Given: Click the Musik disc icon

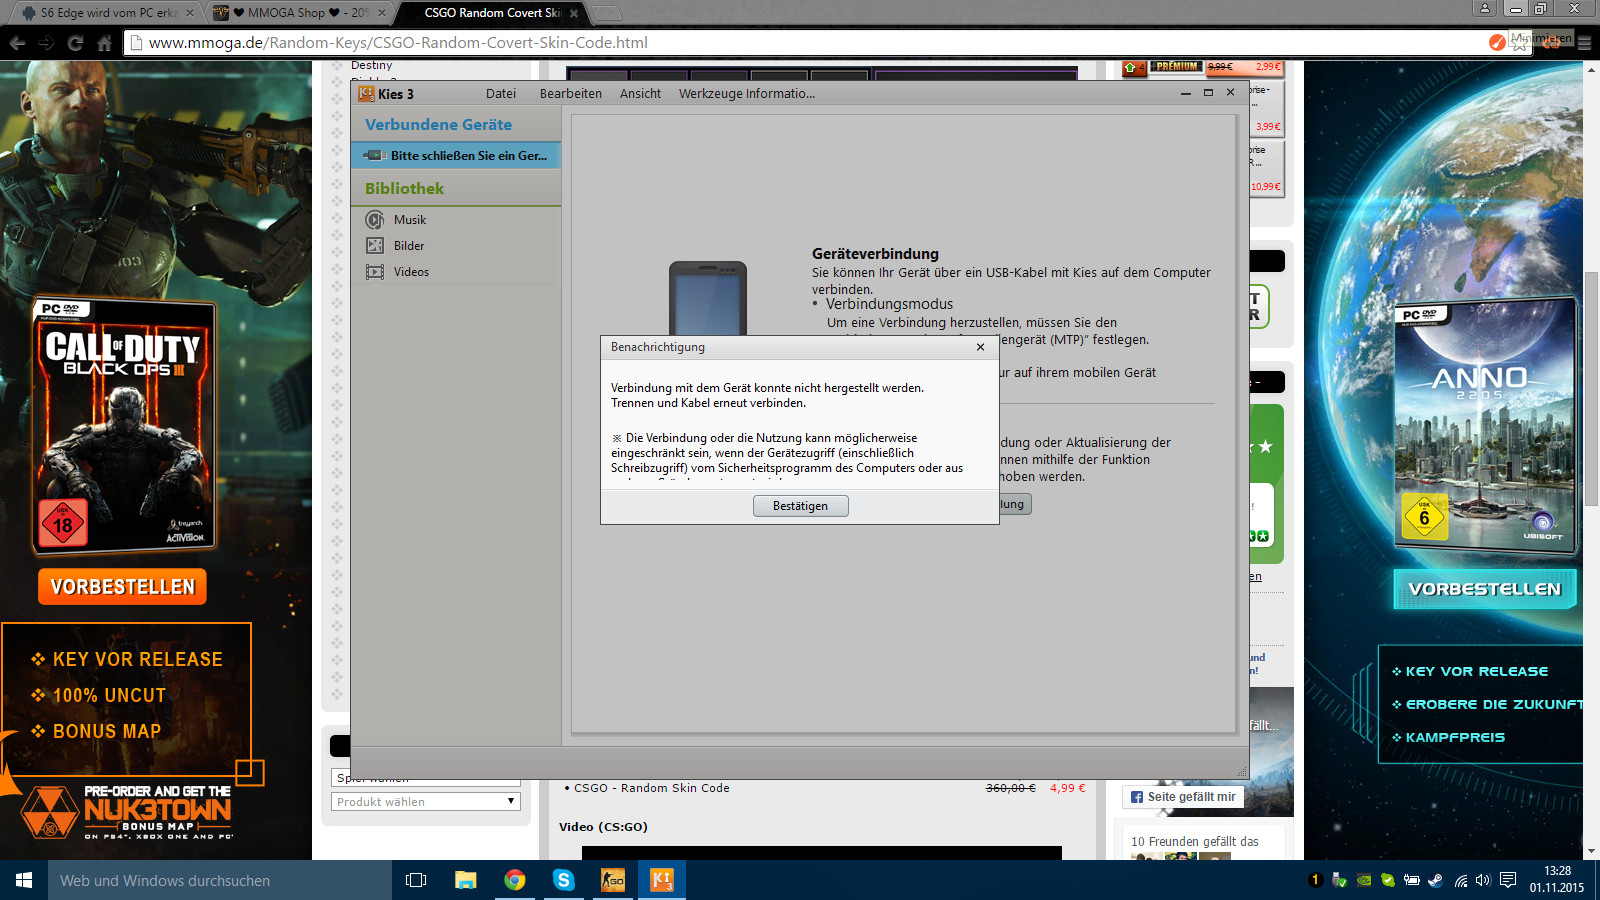Looking at the screenshot, I should [375, 220].
